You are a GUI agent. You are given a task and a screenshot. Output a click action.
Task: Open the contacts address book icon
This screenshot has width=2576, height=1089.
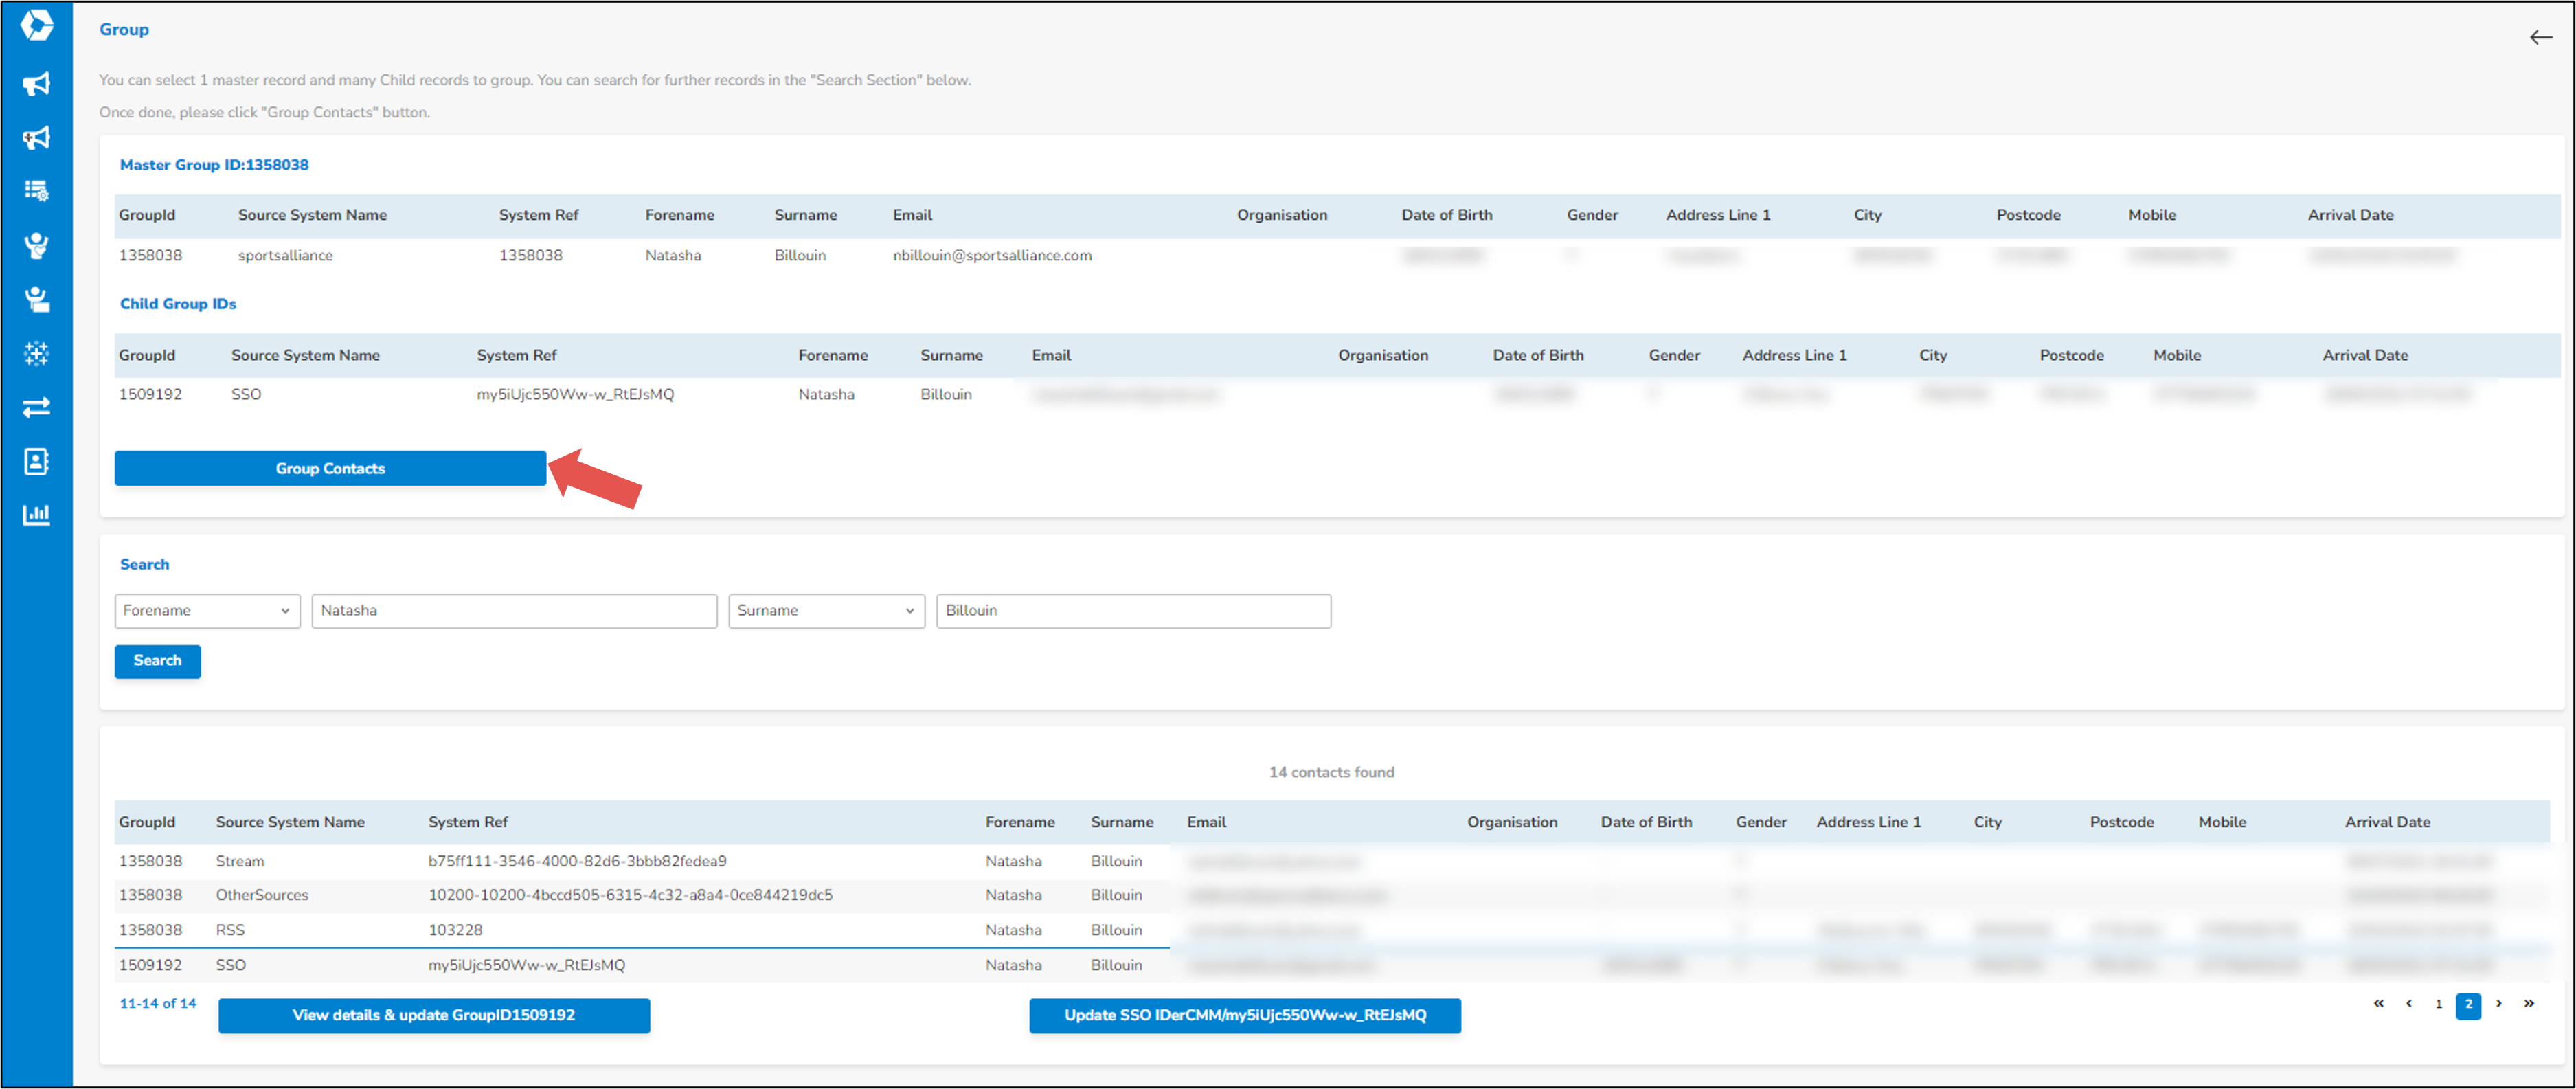point(36,461)
